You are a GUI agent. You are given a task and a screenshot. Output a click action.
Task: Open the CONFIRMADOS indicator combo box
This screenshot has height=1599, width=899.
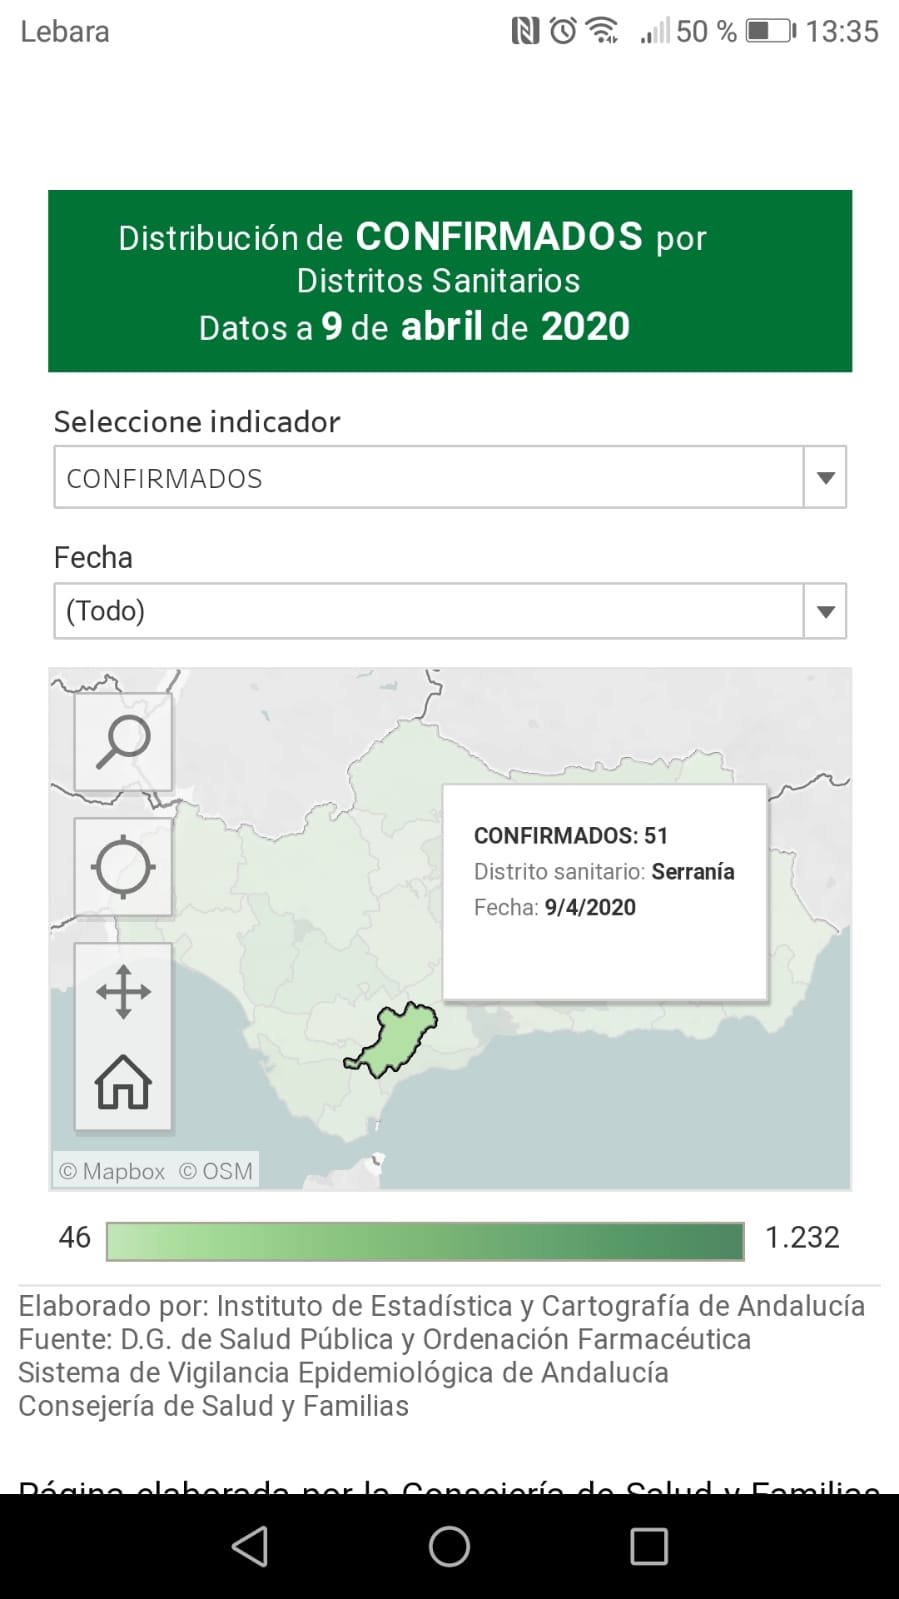pyautogui.click(x=428, y=478)
